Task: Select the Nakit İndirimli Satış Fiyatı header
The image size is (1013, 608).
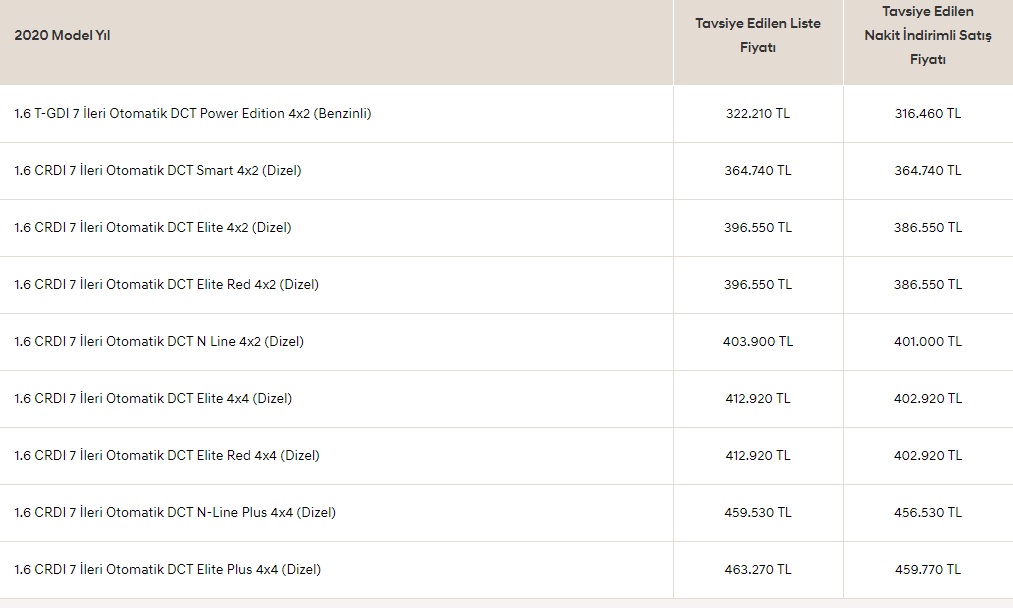Action: (x=928, y=36)
